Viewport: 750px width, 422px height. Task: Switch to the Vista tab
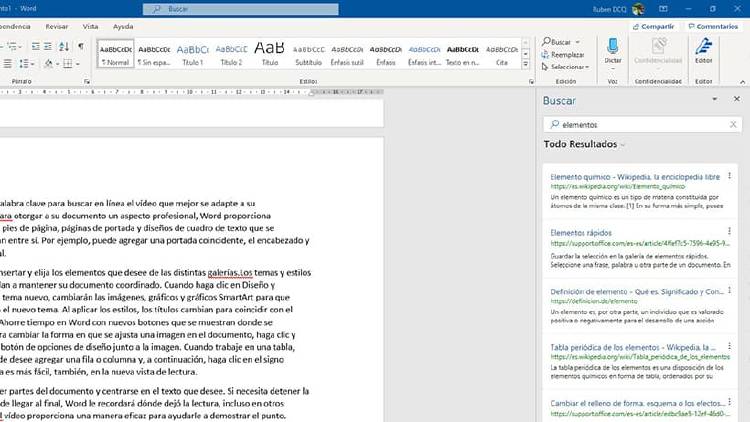tap(90, 26)
